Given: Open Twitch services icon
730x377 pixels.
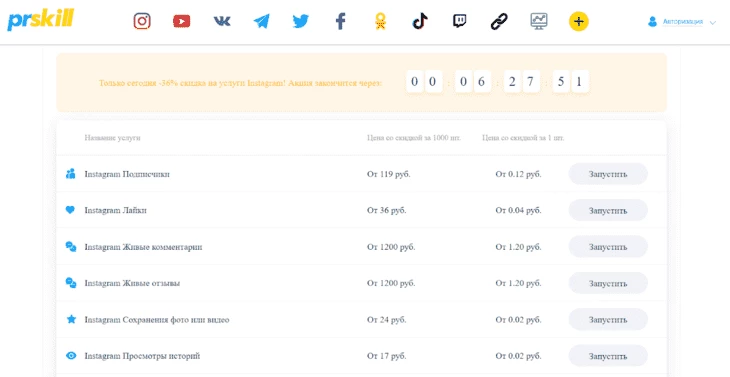Looking at the screenshot, I should [x=460, y=21].
